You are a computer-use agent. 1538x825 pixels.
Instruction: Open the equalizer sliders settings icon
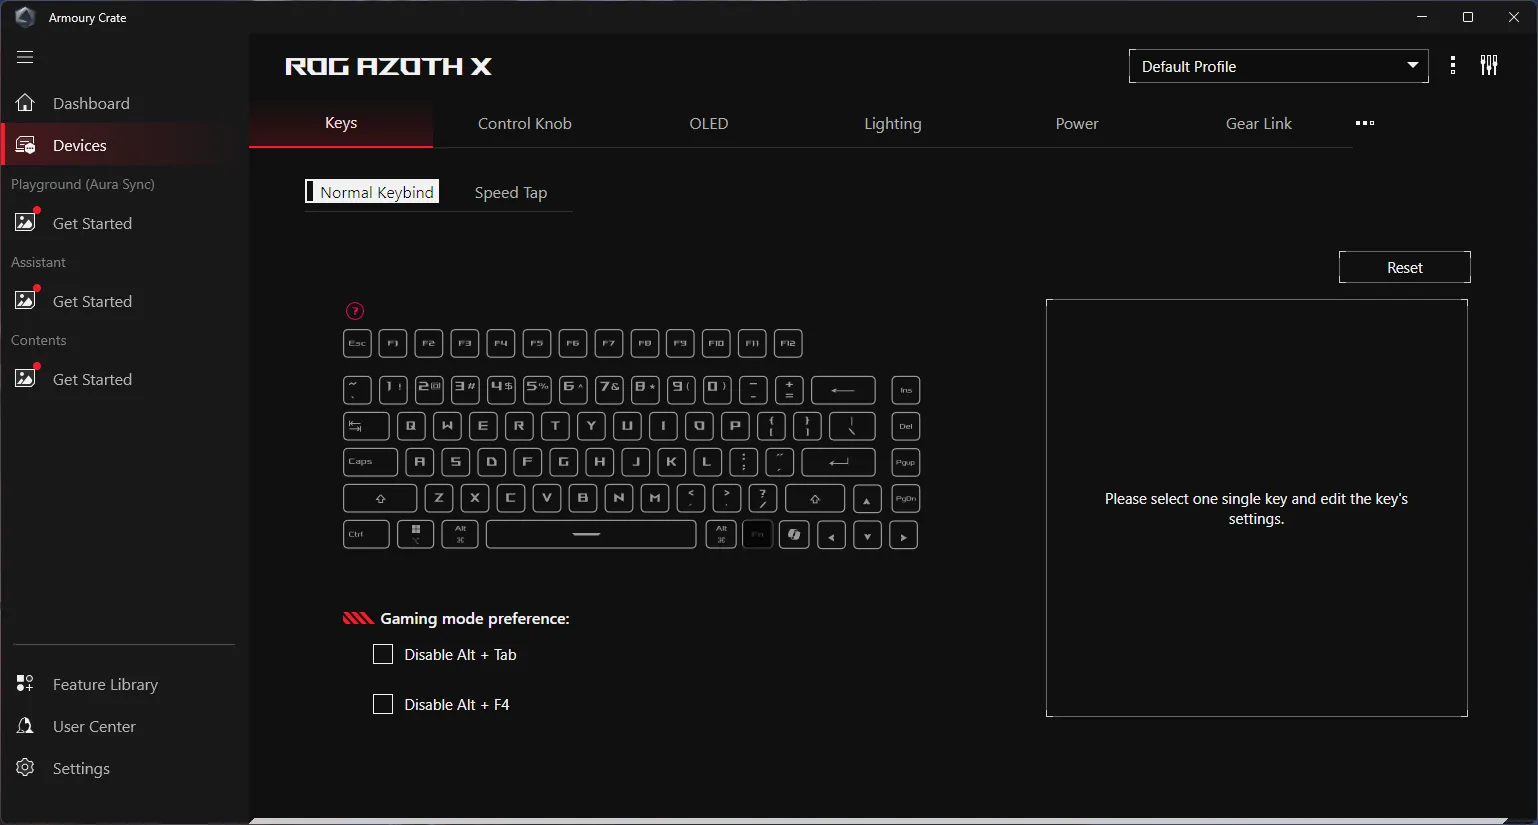point(1489,66)
